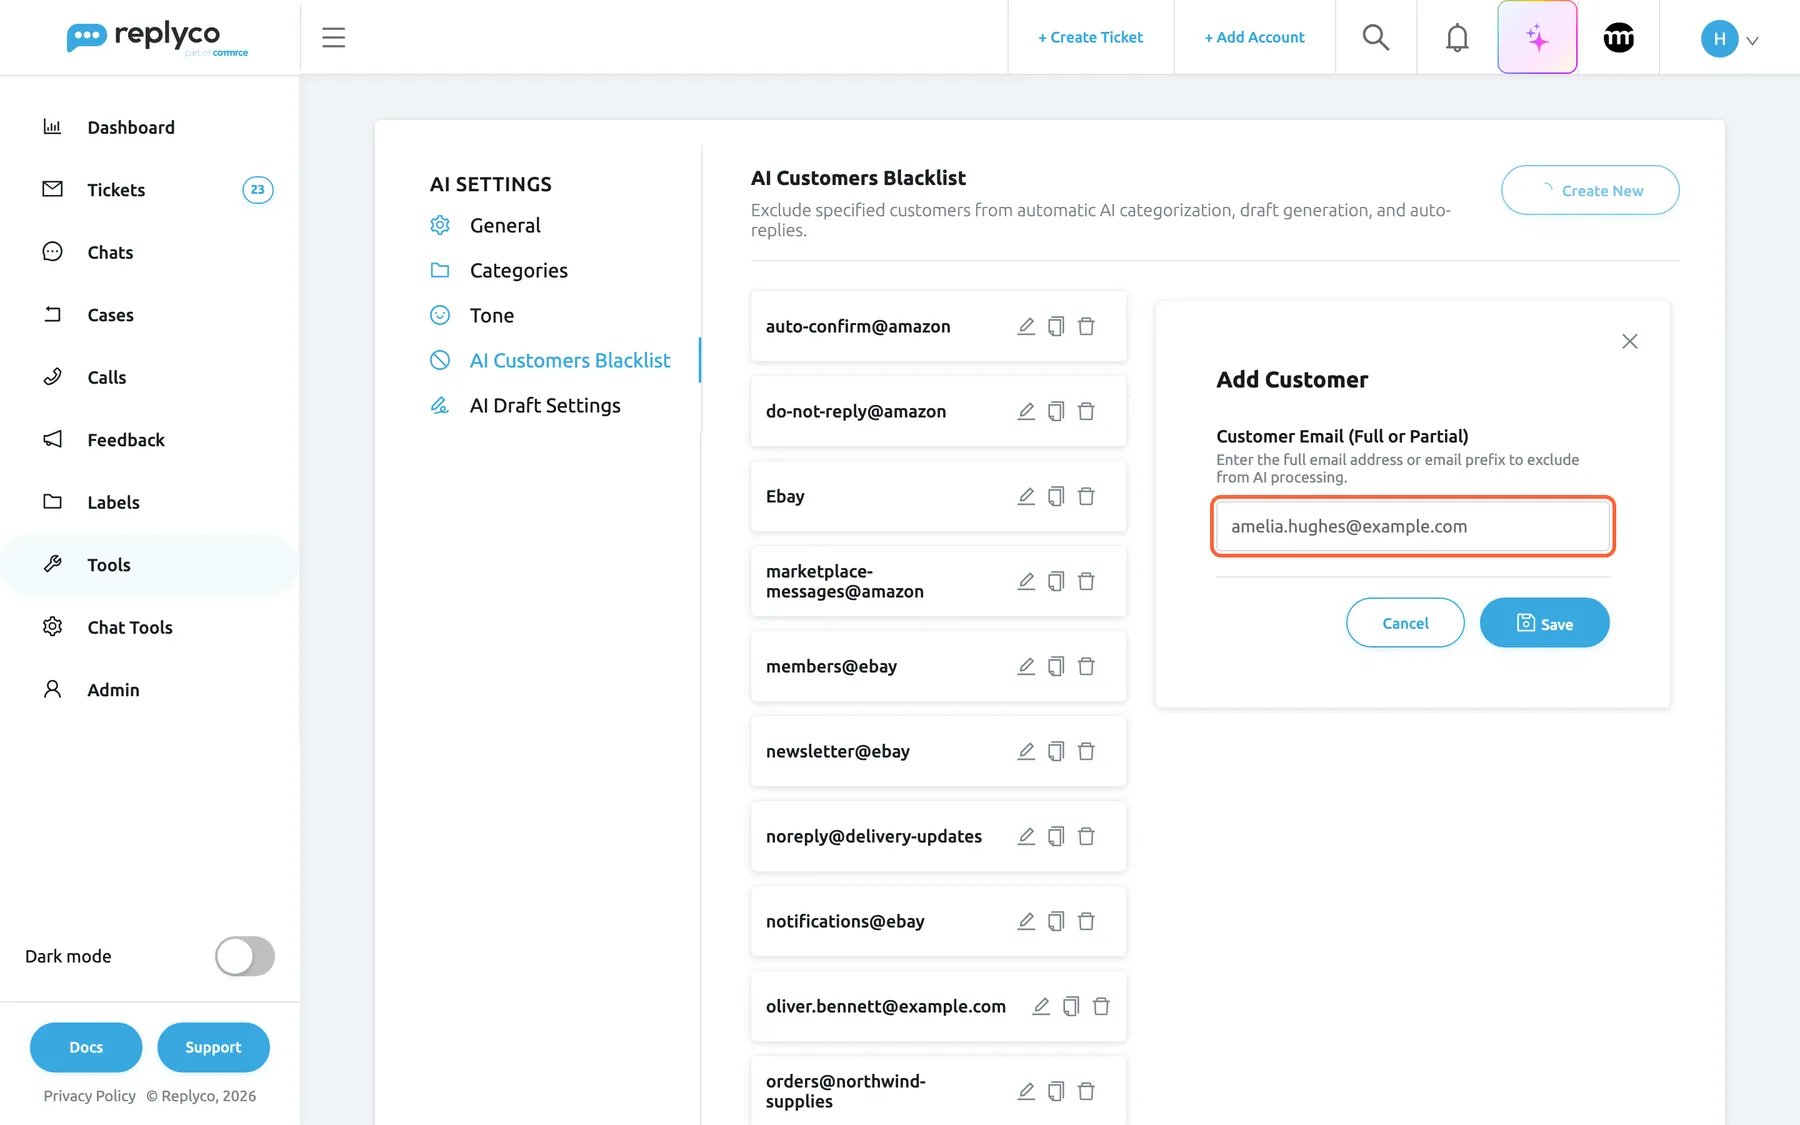Image resolution: width=1800 pixels, height=1125 pixels.
Task: Open the Docs button
Action: coord(86,1047)
